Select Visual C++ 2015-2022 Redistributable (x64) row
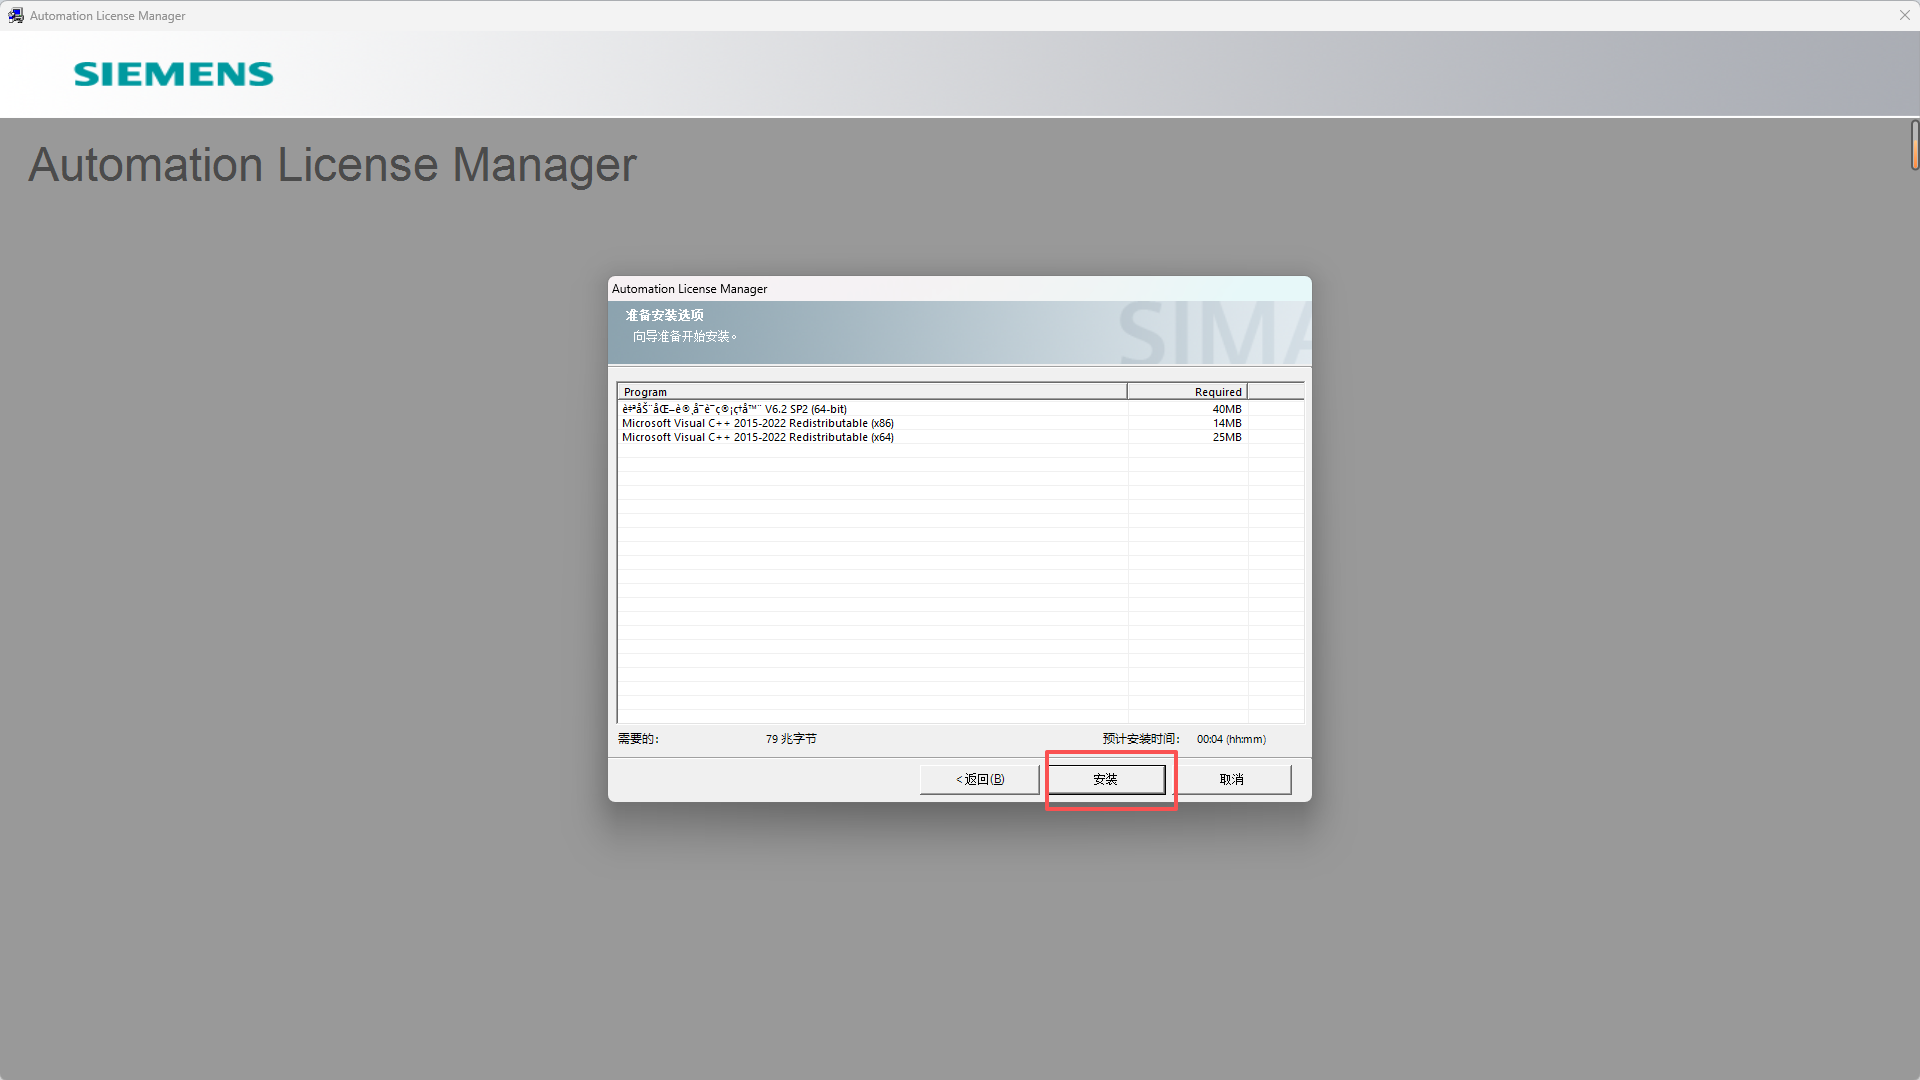1920x1080 pixels. click(x=757, y=437)
